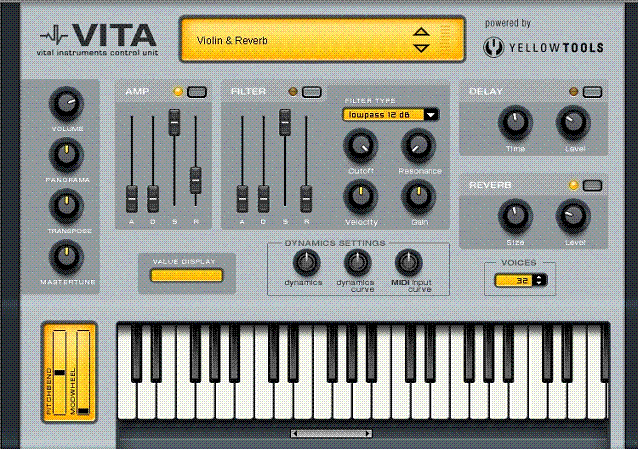Click the Delay Time knob
Image resolution: width=638 pixels, height=449 pixels.
tap(515, 123)
